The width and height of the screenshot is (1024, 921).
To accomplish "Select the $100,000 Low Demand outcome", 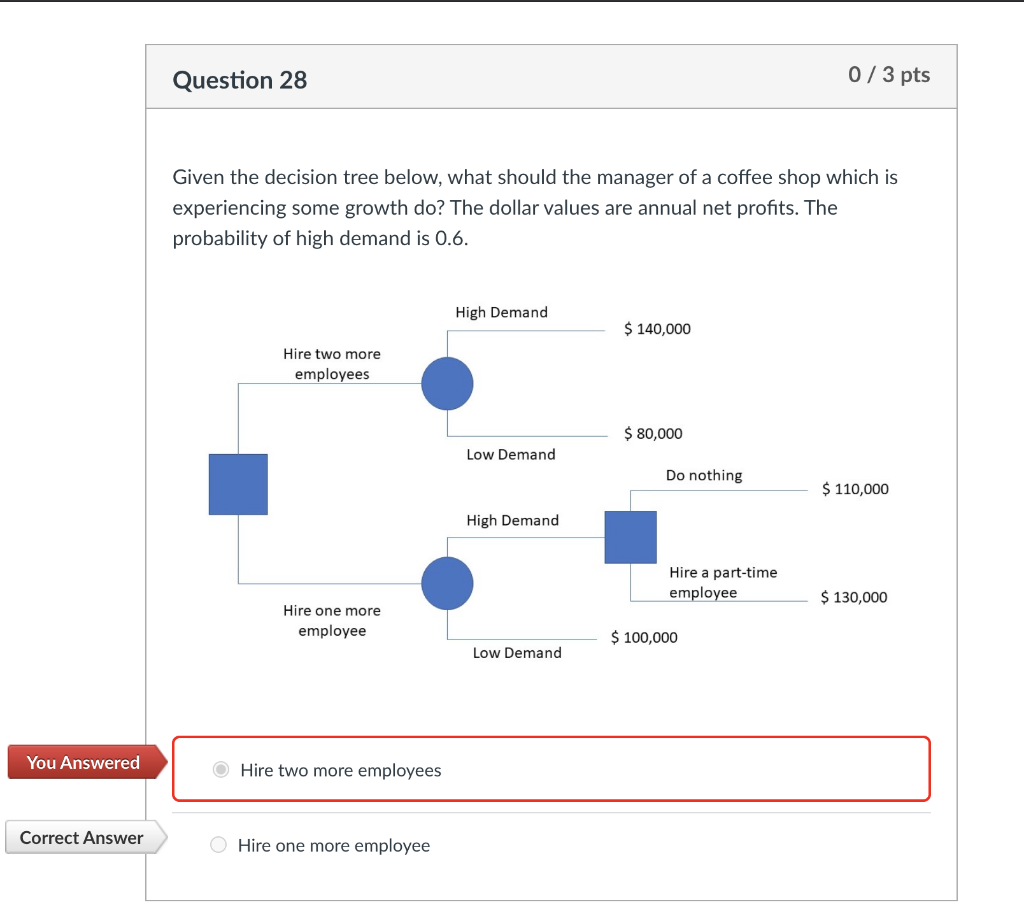I will [645, 637].
